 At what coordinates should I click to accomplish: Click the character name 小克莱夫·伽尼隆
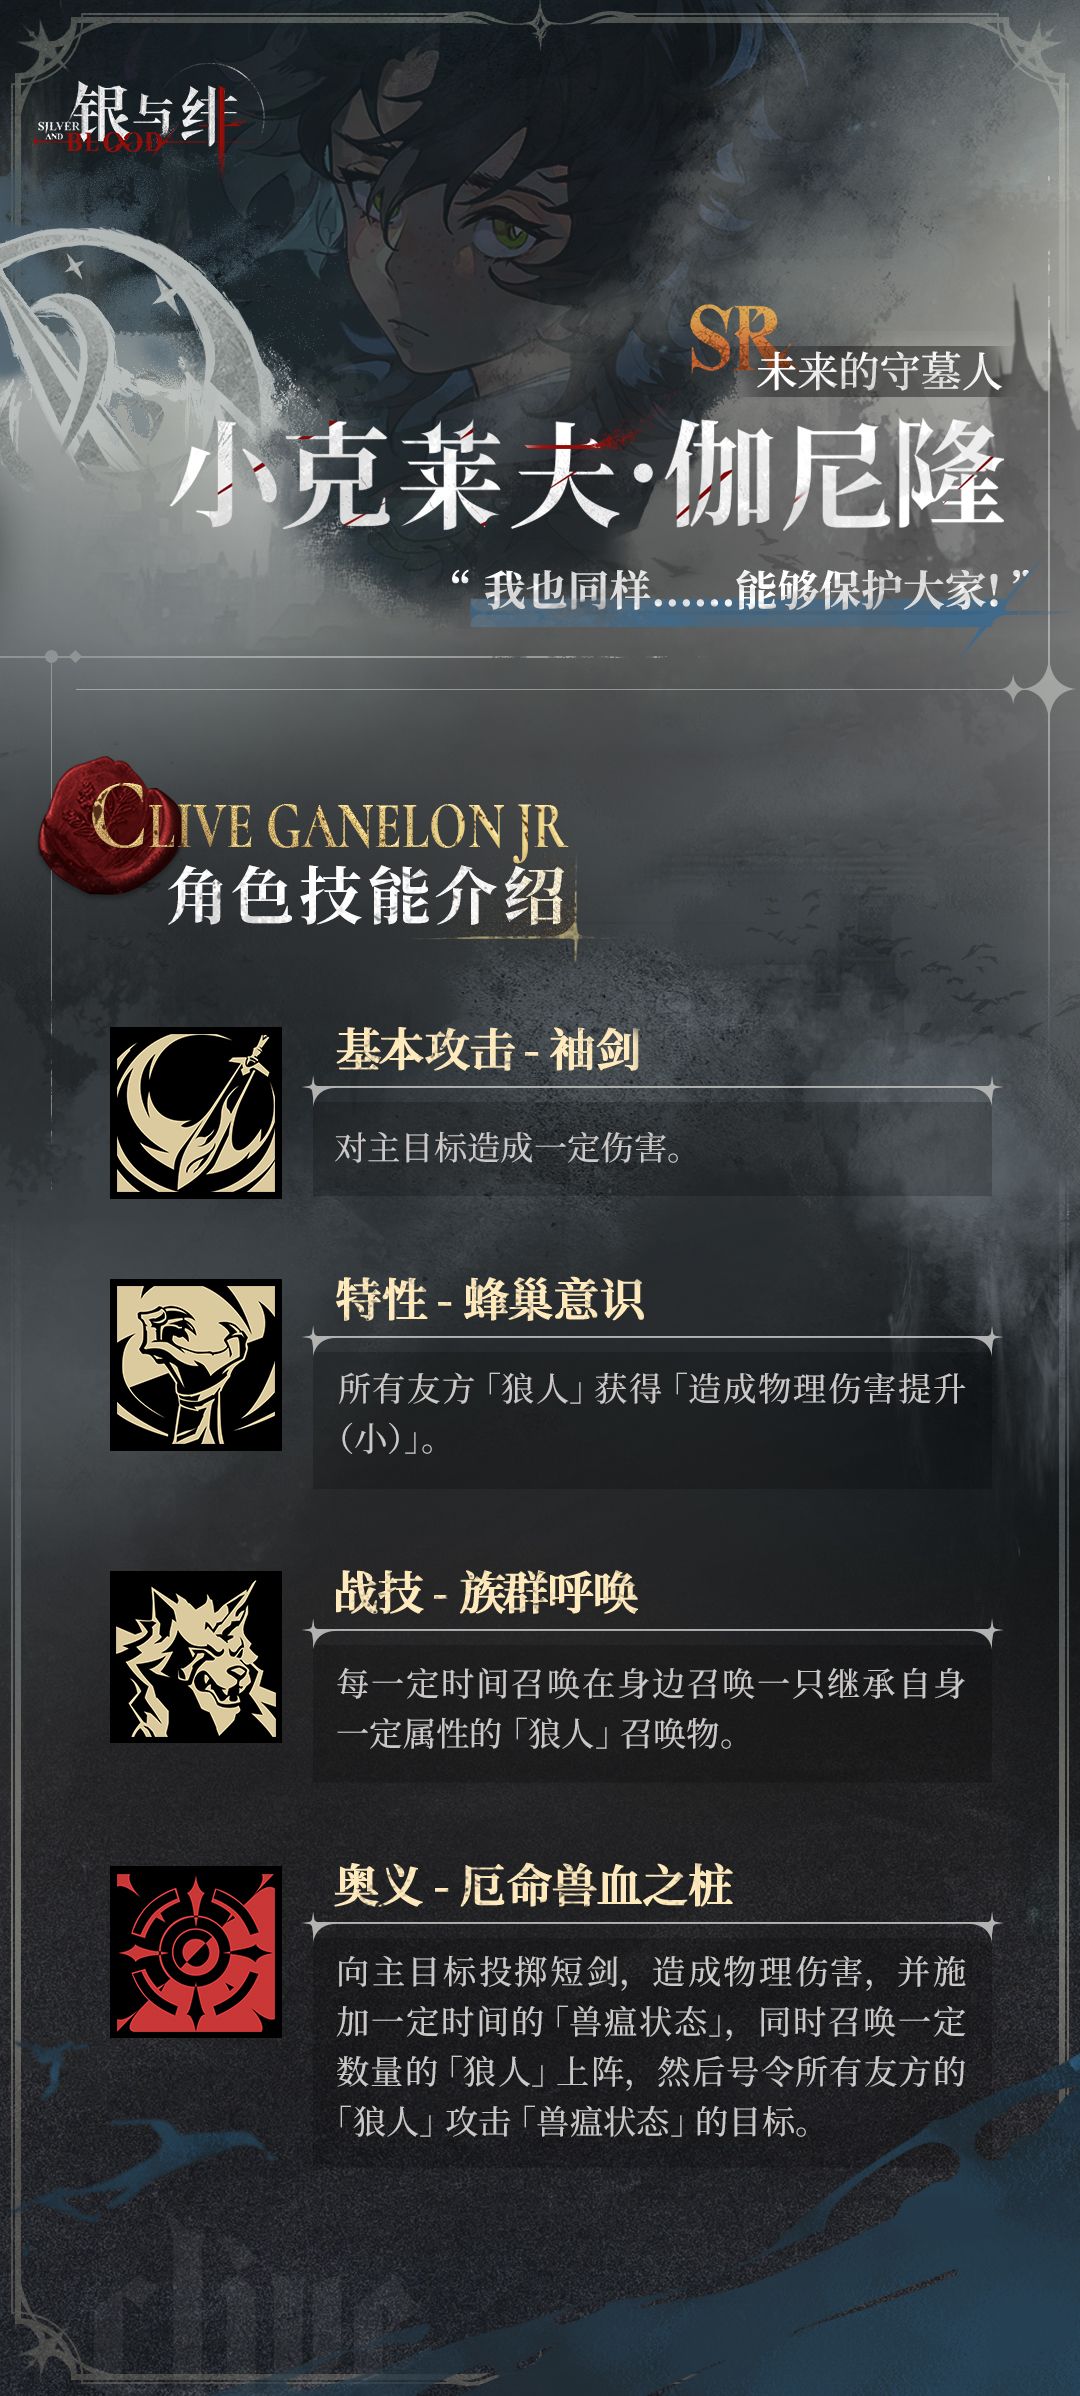pyautogui.click(x=588, y=474)
